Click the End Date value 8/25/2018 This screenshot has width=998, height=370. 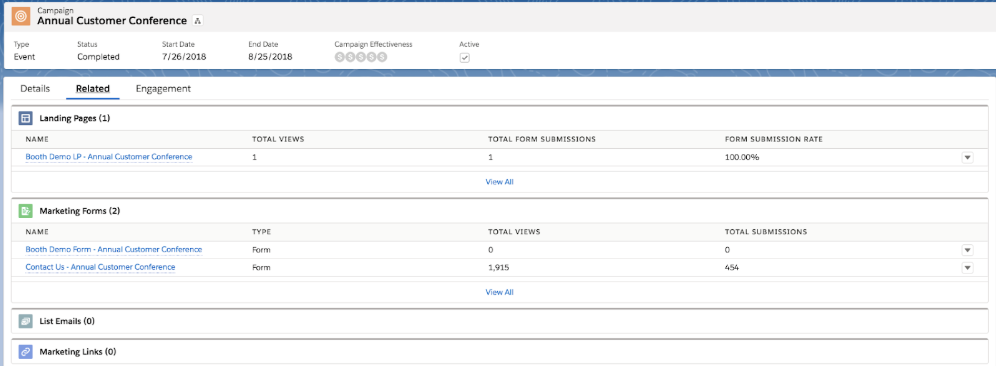click(x=270, y=57)
